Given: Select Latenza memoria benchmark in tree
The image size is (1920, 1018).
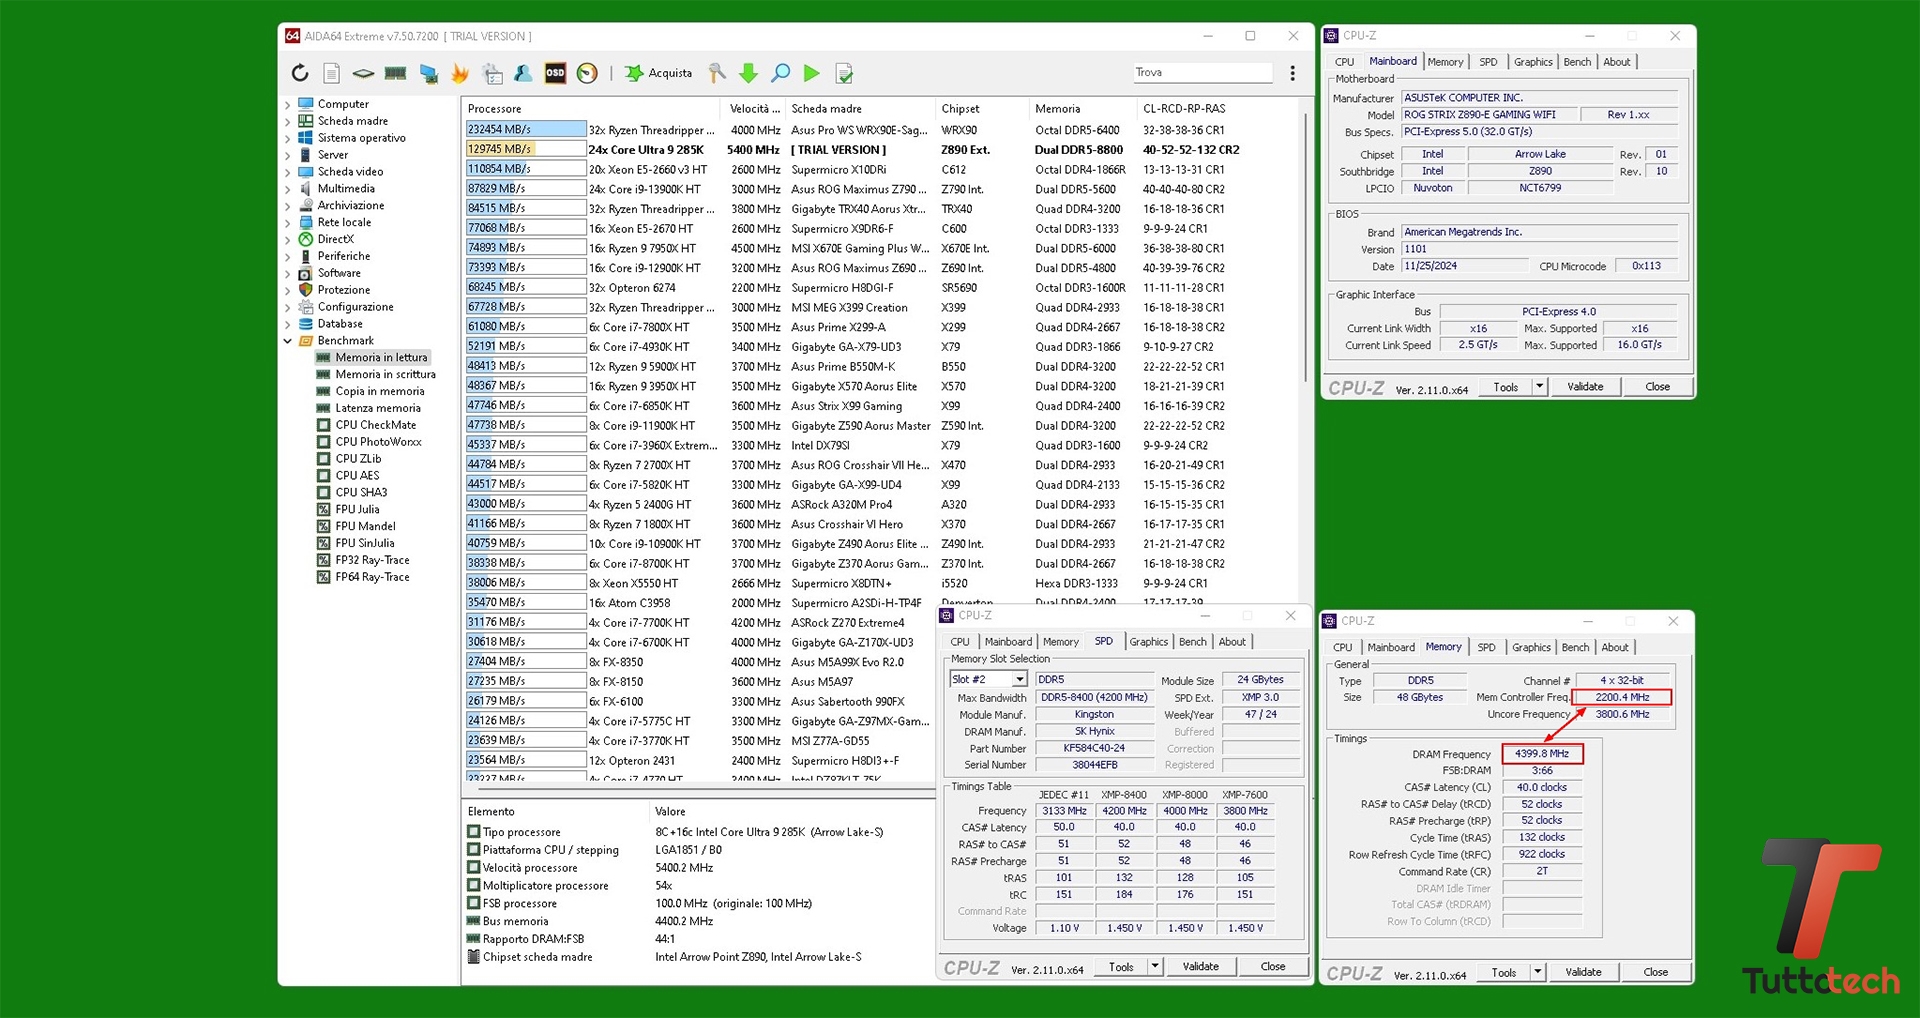Looking at the screenshot, I should coord(377,408).
